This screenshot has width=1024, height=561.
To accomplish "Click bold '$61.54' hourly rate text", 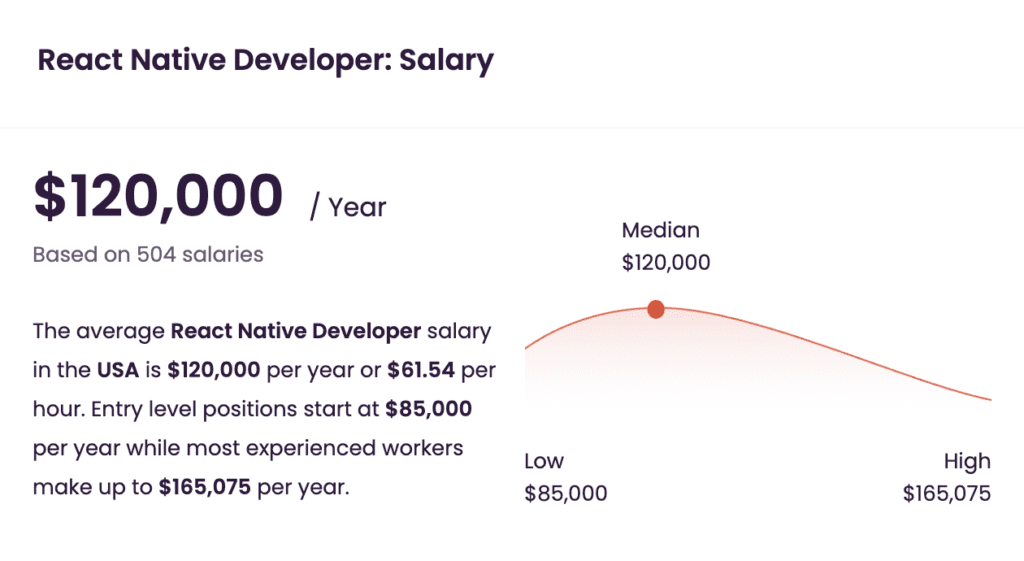I will tap(421, 370).
